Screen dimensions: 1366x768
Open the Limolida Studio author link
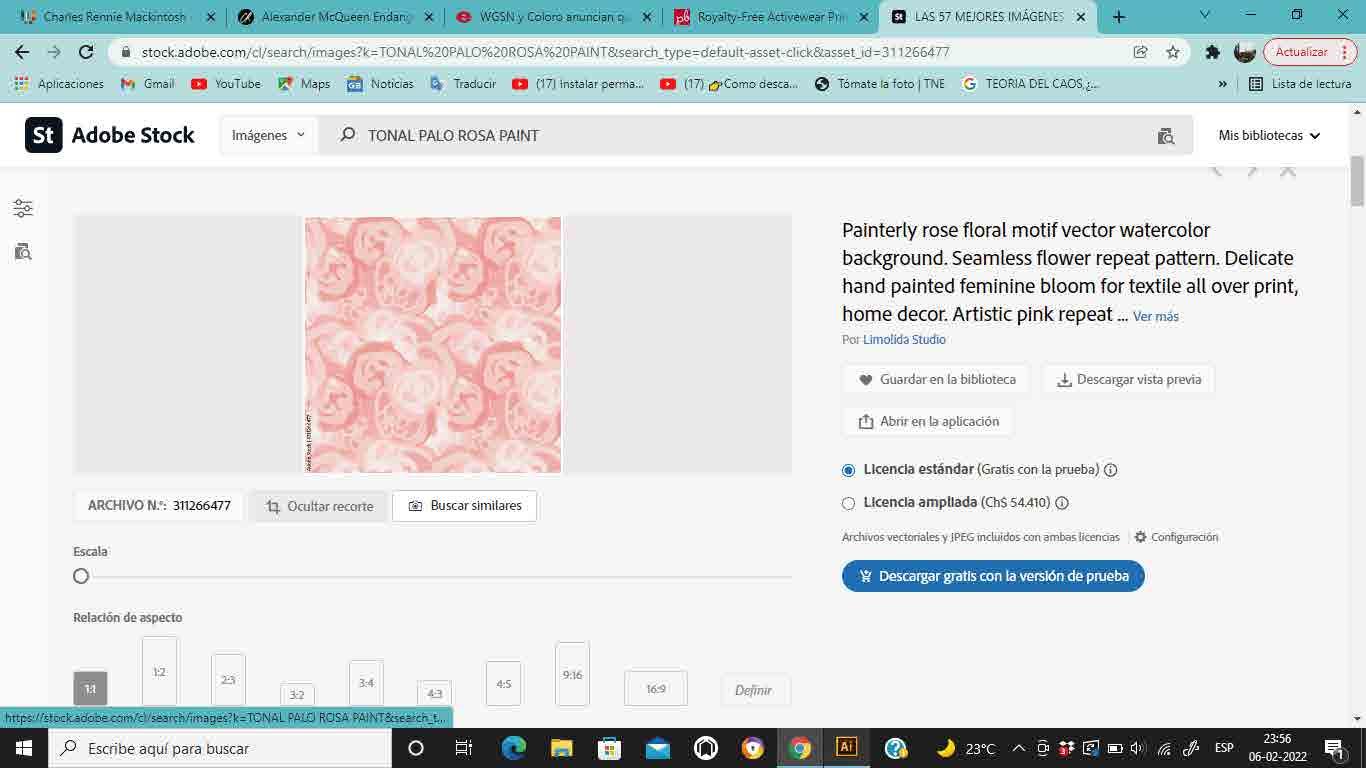point(904,340)
